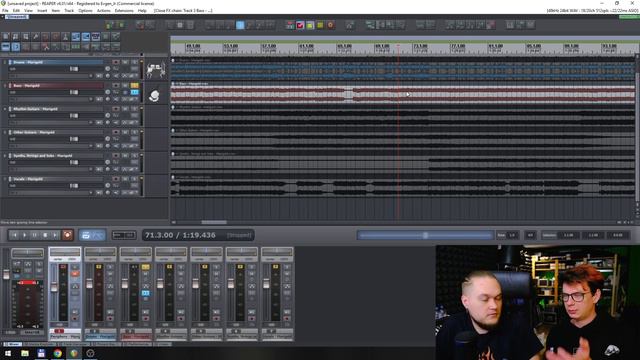
Task: Open input dropdown on Vocals track
Action: [91, 192]
